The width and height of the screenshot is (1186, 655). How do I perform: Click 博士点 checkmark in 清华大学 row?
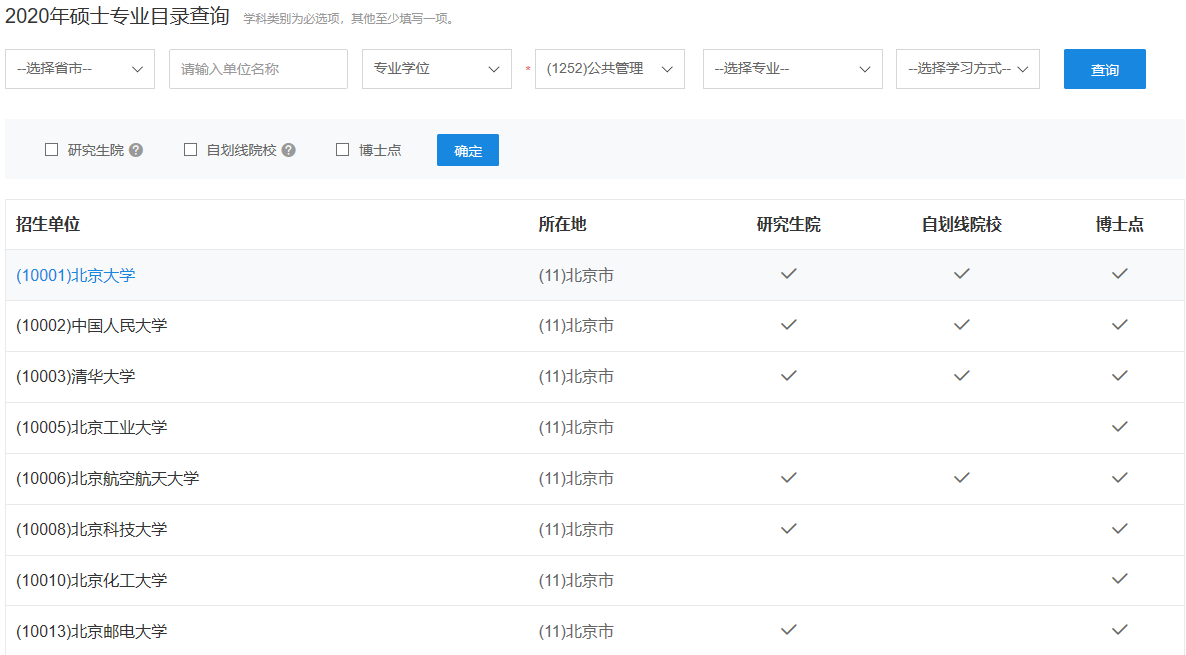(x=1119, y=375)
